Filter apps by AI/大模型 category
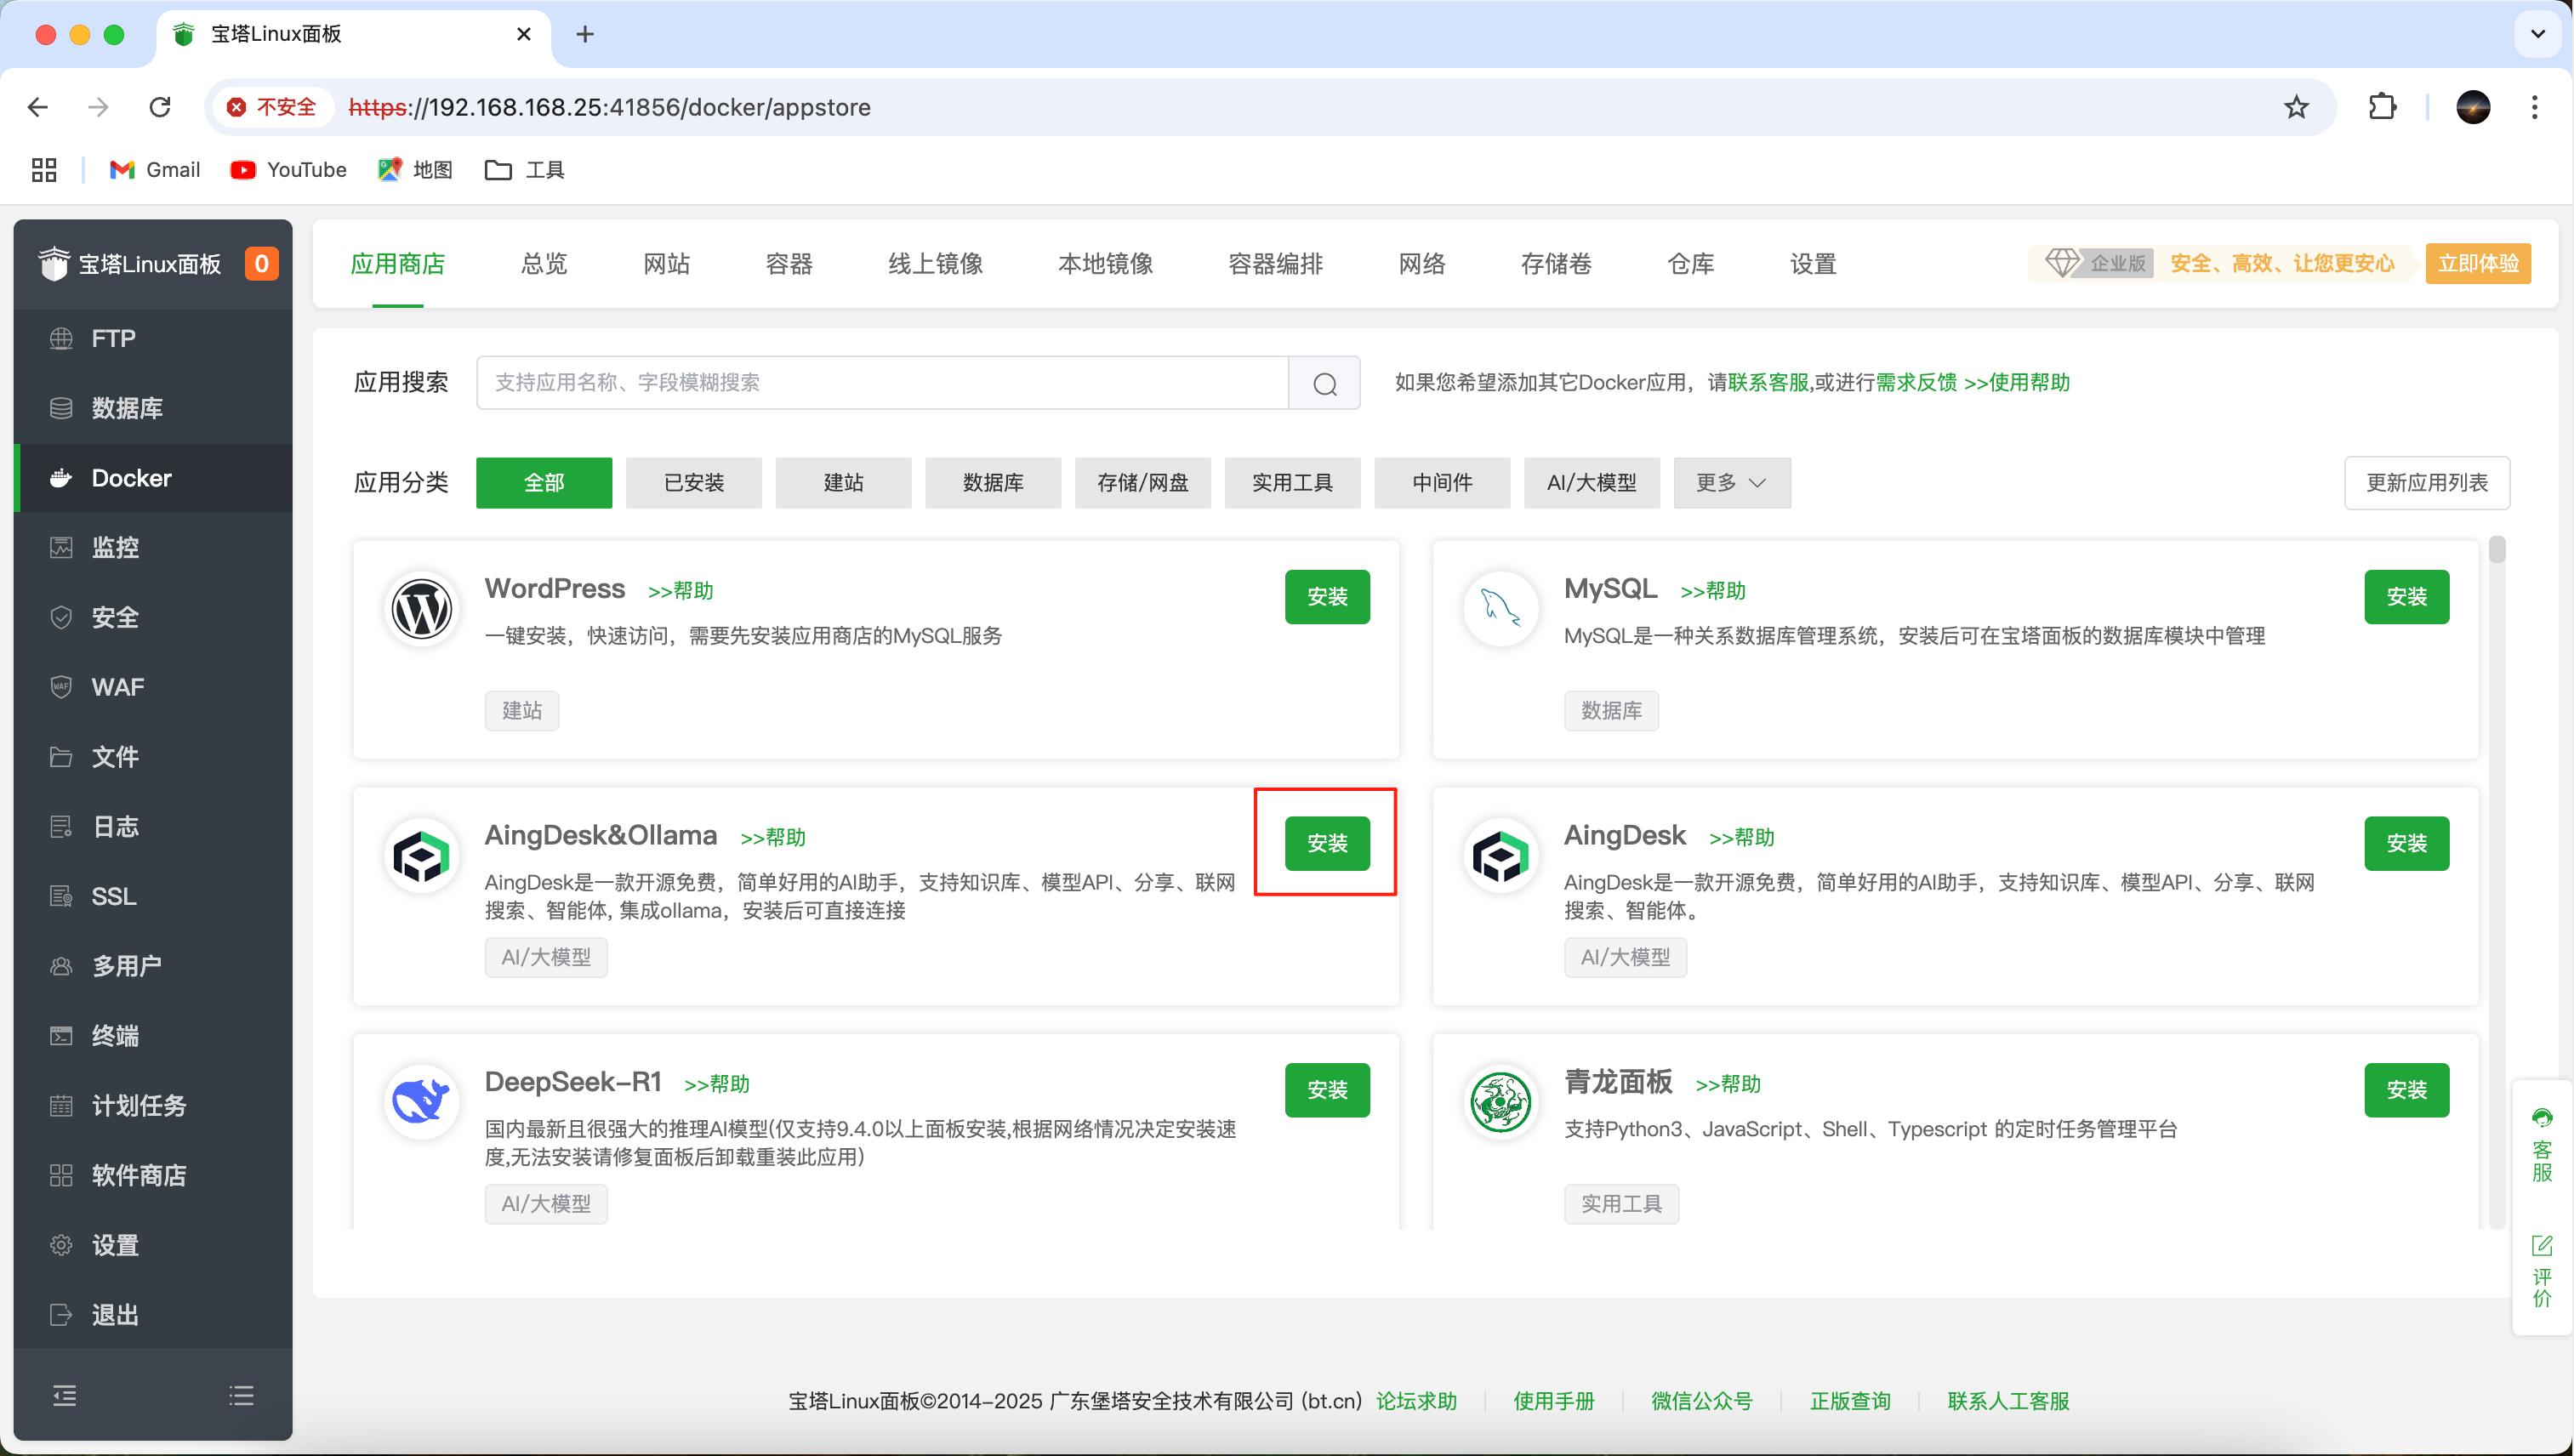Image resolution: width=2574 pixels, height=1456 pixels. point(1592,482)
